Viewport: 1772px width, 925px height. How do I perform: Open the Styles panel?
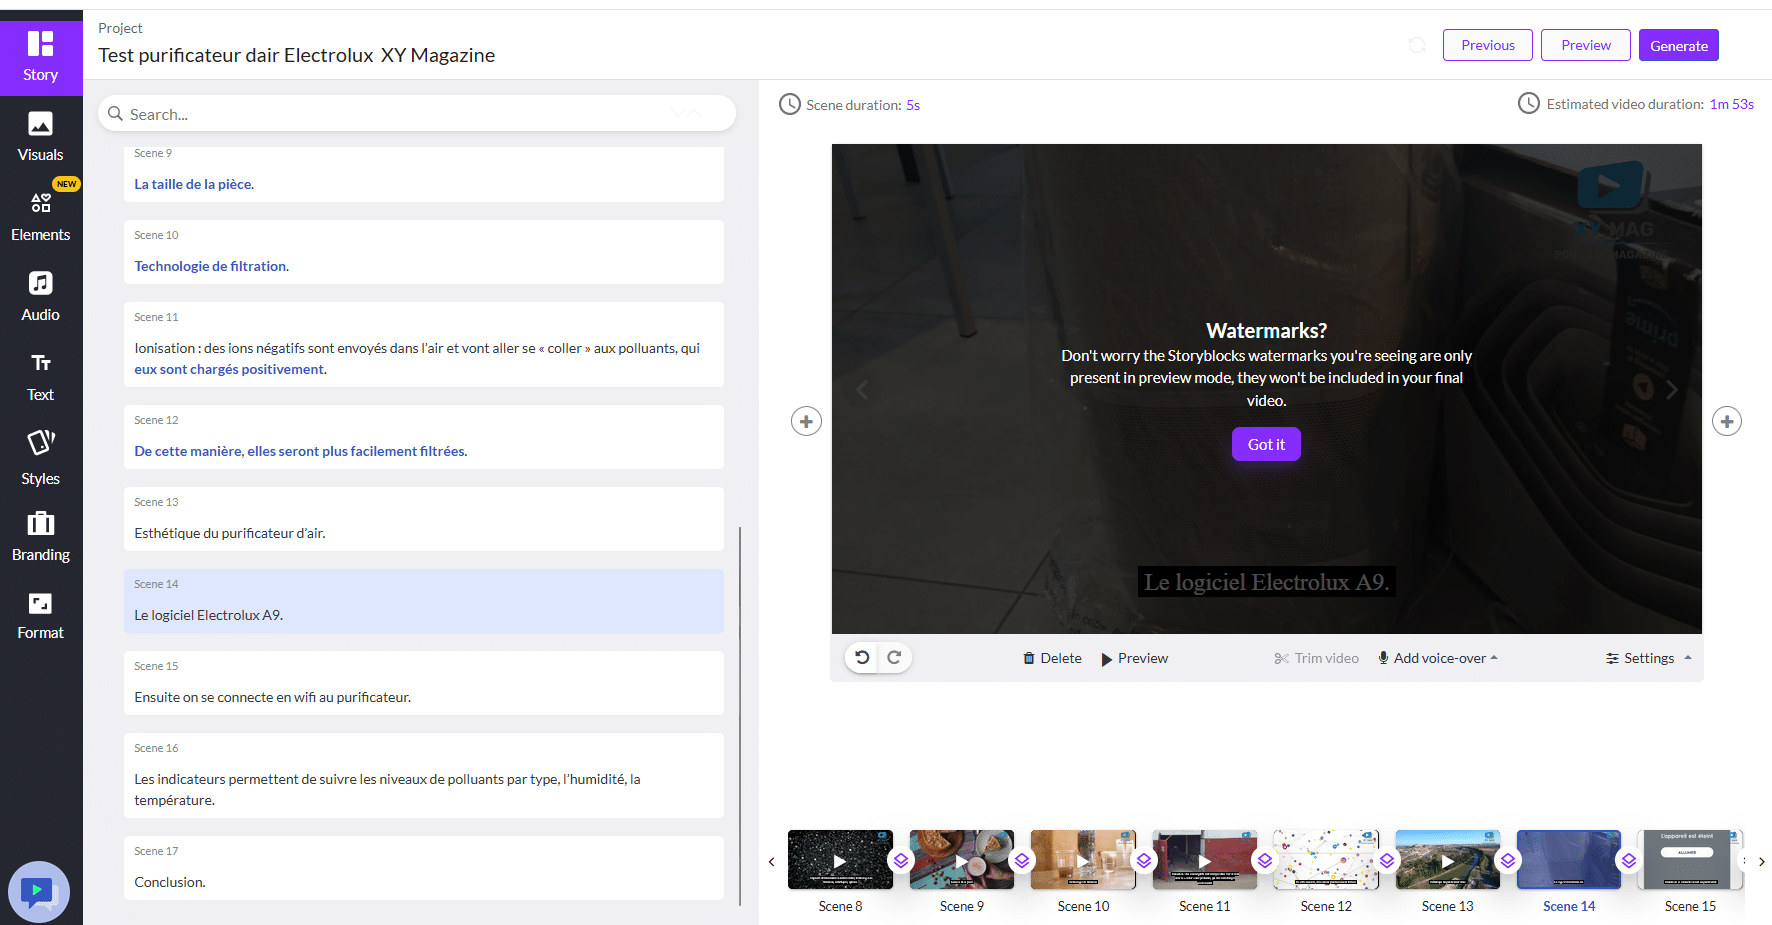(x=41, y=458)
